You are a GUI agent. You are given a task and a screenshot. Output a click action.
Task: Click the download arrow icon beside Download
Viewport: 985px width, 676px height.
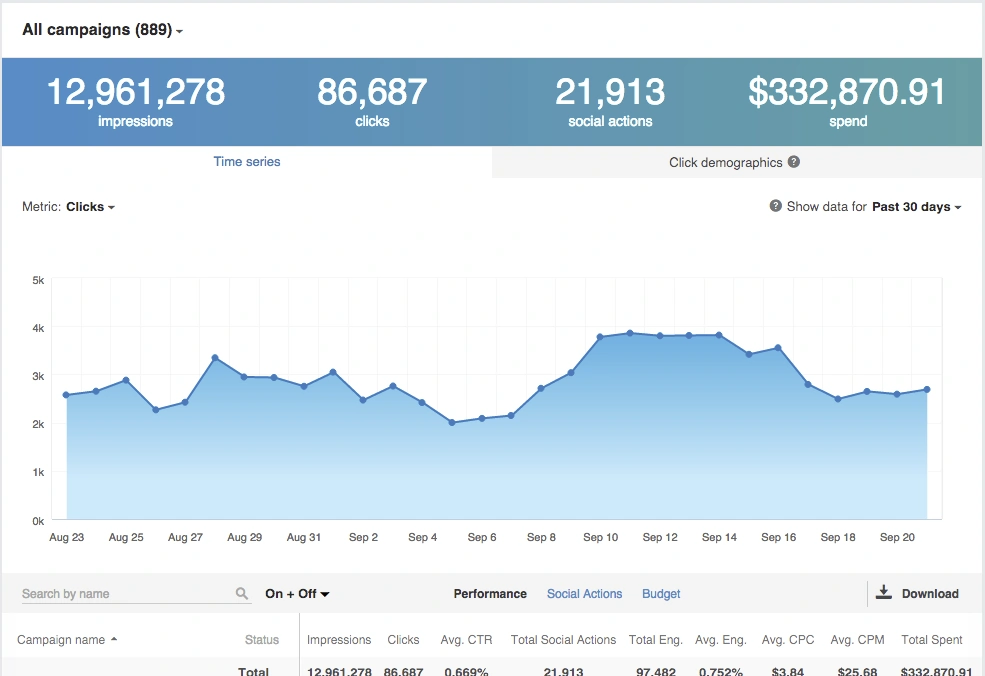pos(884,592)
